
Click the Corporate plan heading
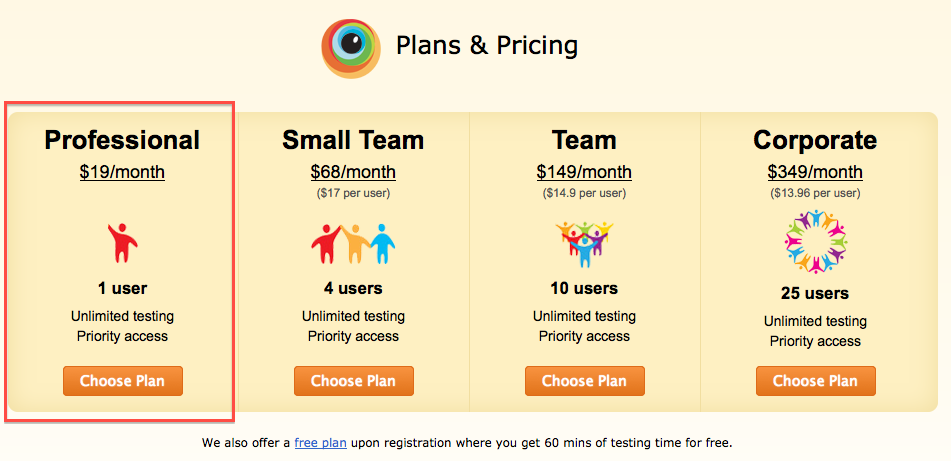click(x=815, y=140)
